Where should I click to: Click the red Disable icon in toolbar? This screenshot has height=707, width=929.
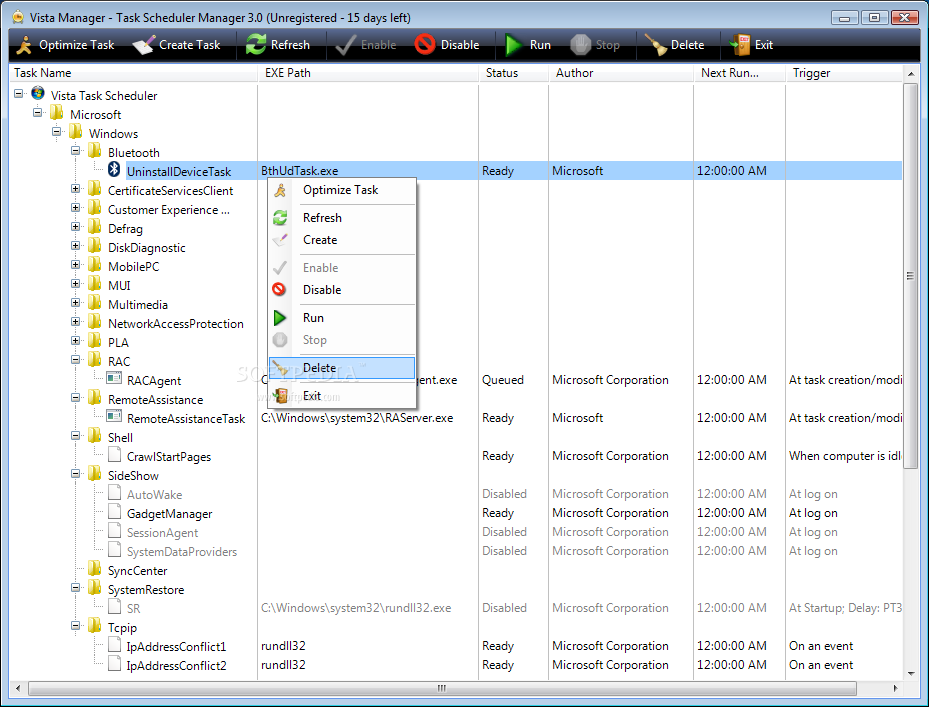[425, 44]
